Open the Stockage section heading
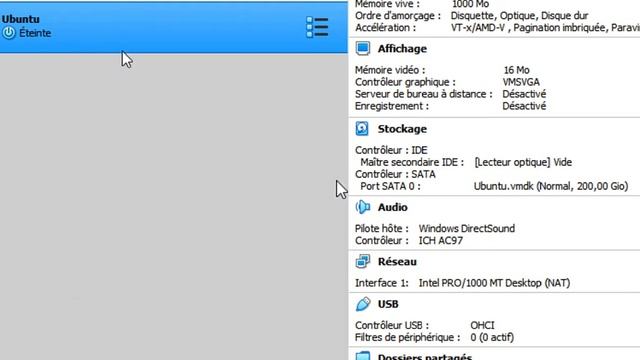The width and height of the screenshot is (640, 360). (402, 129)
